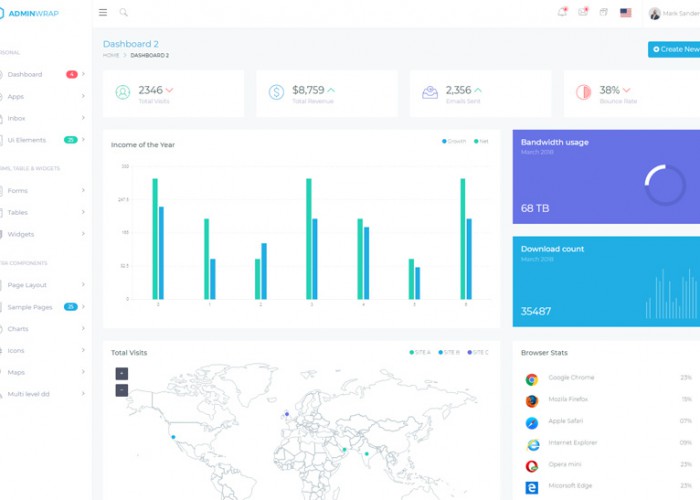Open the Tables sidebar item
Viewport: 700px width, 500px height.
pos(17,212)
